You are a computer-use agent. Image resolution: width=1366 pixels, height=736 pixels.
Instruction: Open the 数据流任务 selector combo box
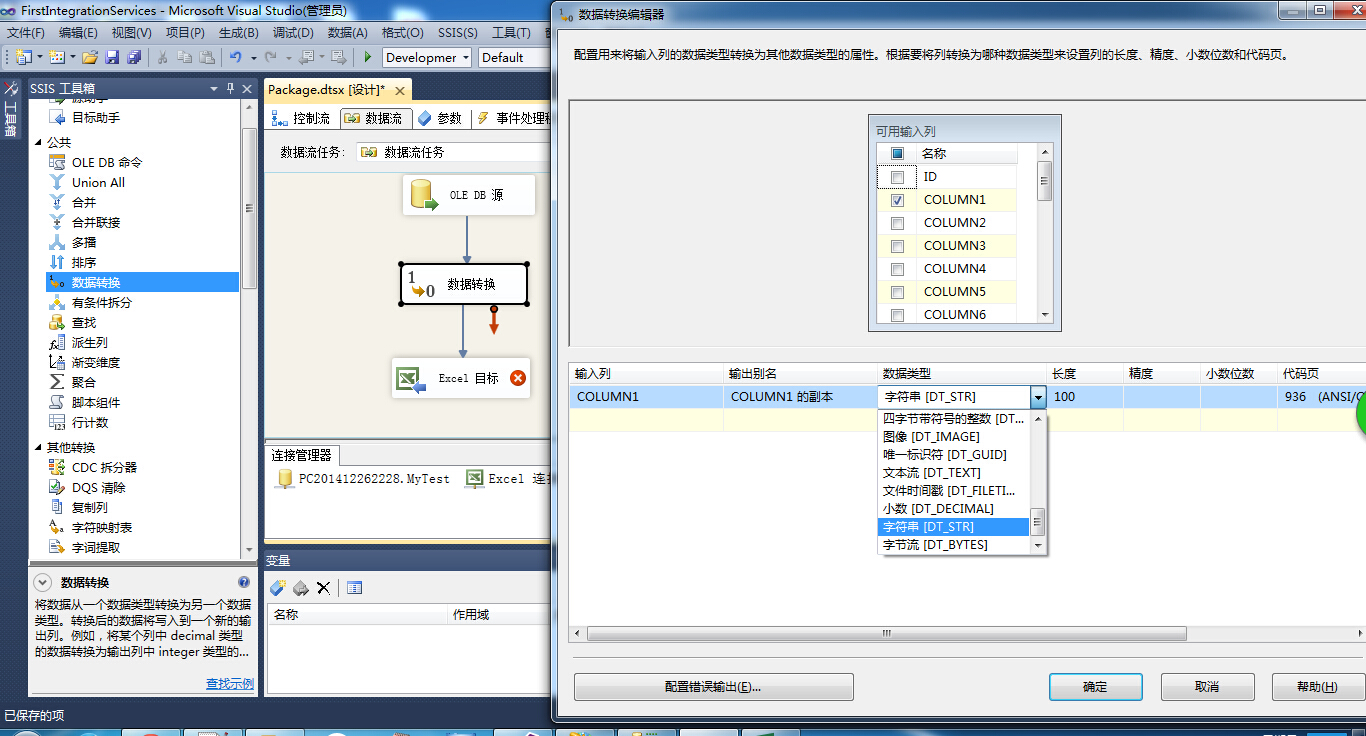[x=453, y=152]
